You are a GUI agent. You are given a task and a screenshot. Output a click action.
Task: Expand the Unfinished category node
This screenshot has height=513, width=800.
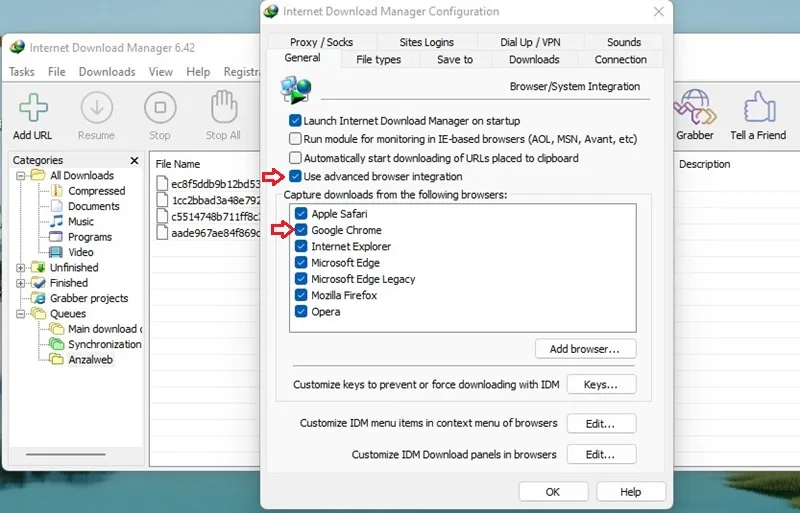pyautogui.click(x=20, y=267)
